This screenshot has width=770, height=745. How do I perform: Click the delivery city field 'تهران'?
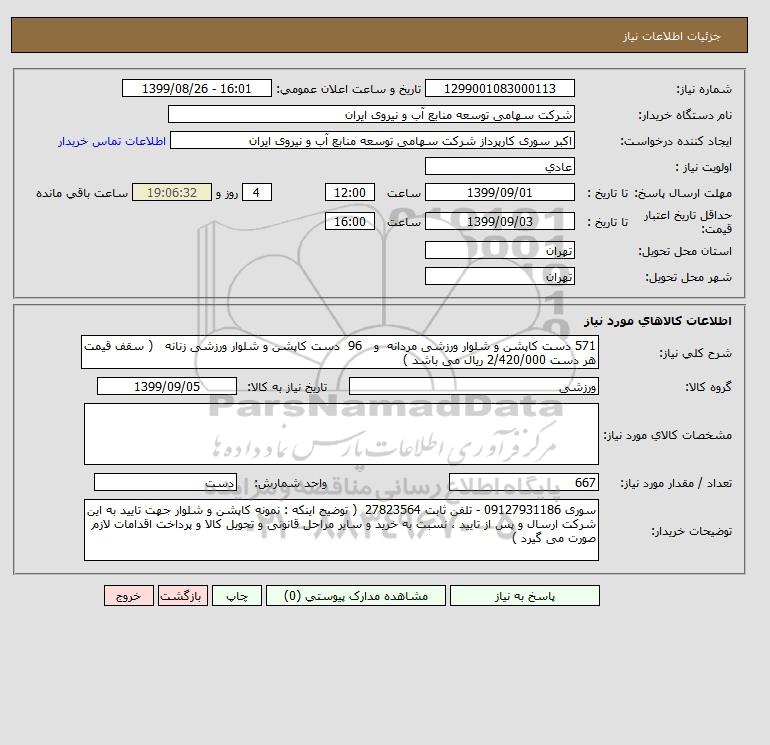499,276
